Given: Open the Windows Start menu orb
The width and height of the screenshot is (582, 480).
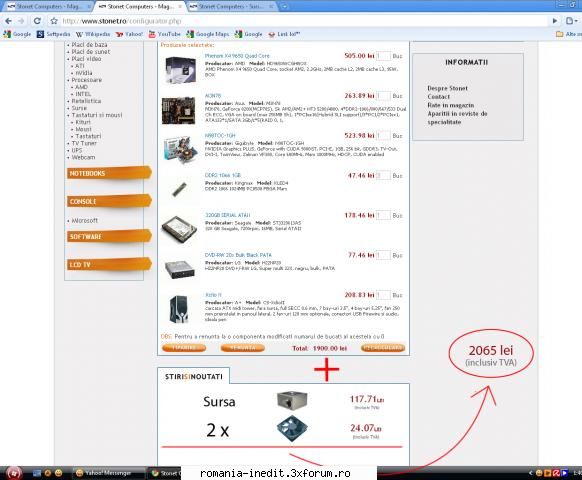Looking at the screenshot, I should [14, 473].
